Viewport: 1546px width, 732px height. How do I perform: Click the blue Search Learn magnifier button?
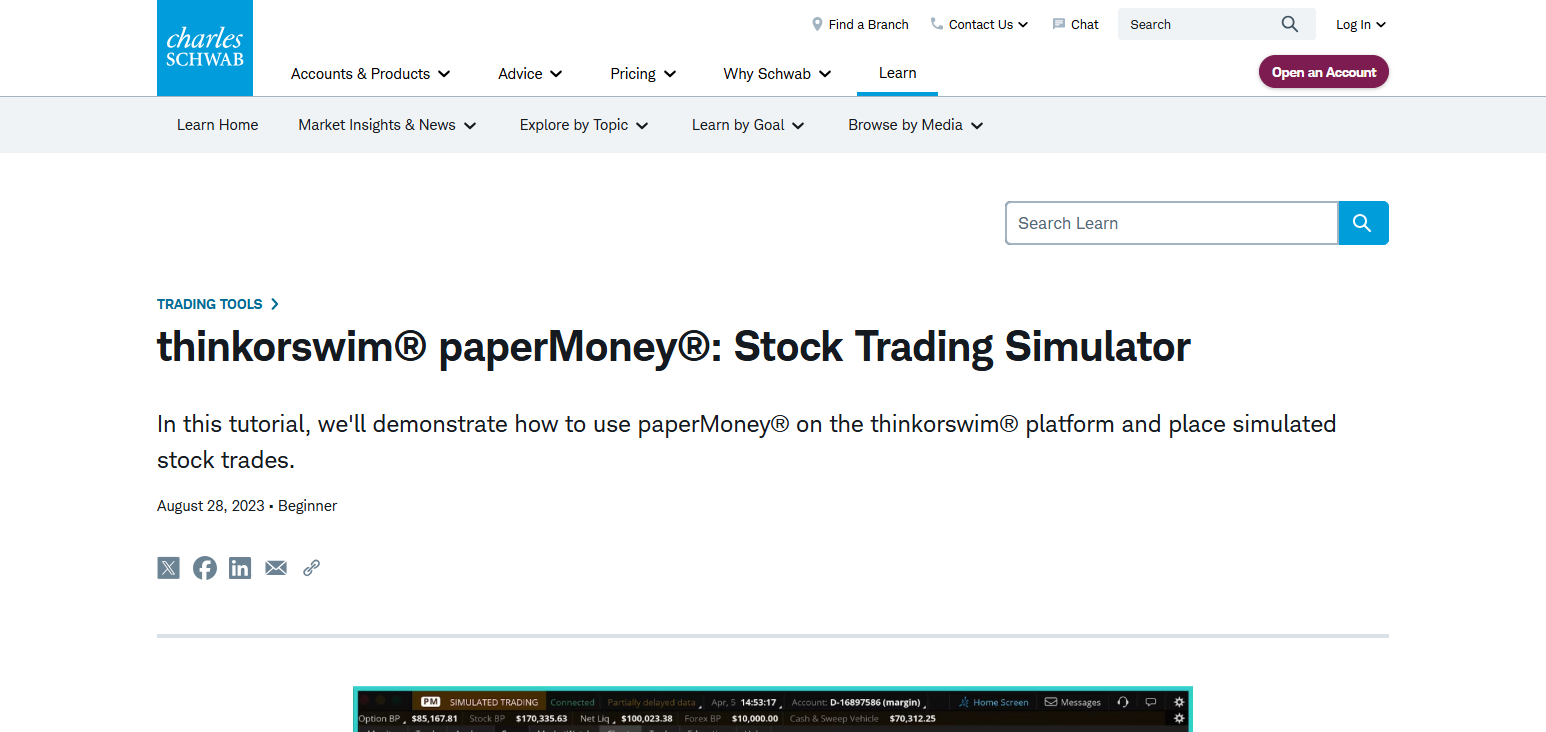[1363, 223]
